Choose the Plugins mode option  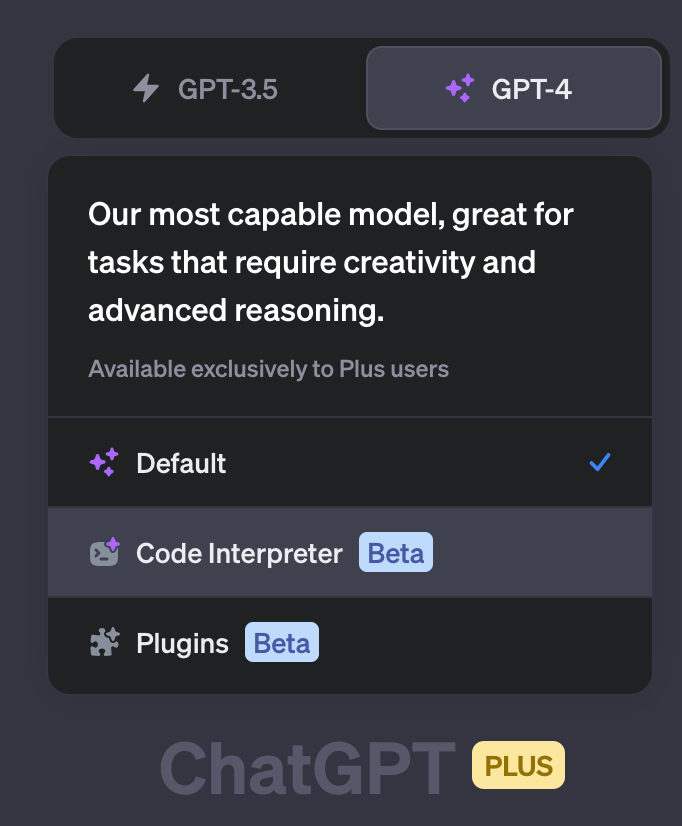click(350, 642)
